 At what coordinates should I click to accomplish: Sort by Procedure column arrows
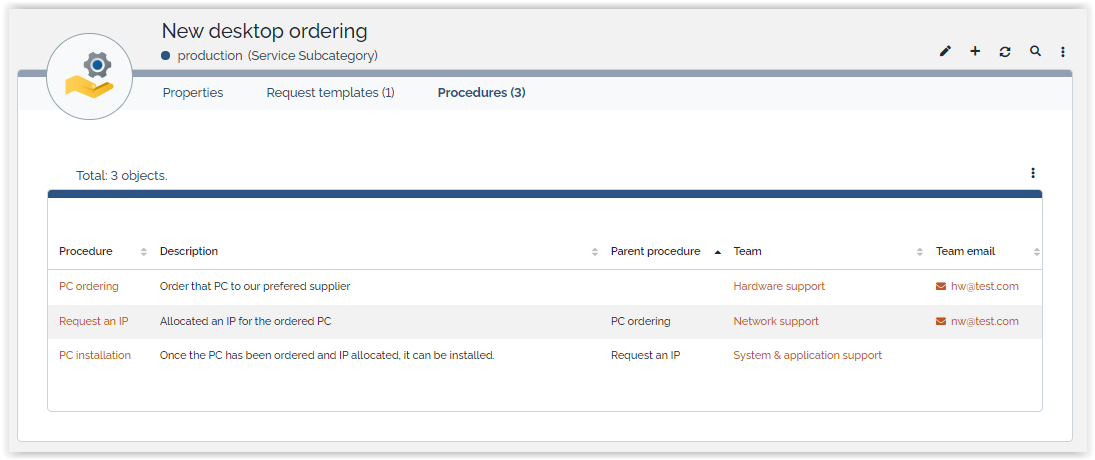pos(144,252)
